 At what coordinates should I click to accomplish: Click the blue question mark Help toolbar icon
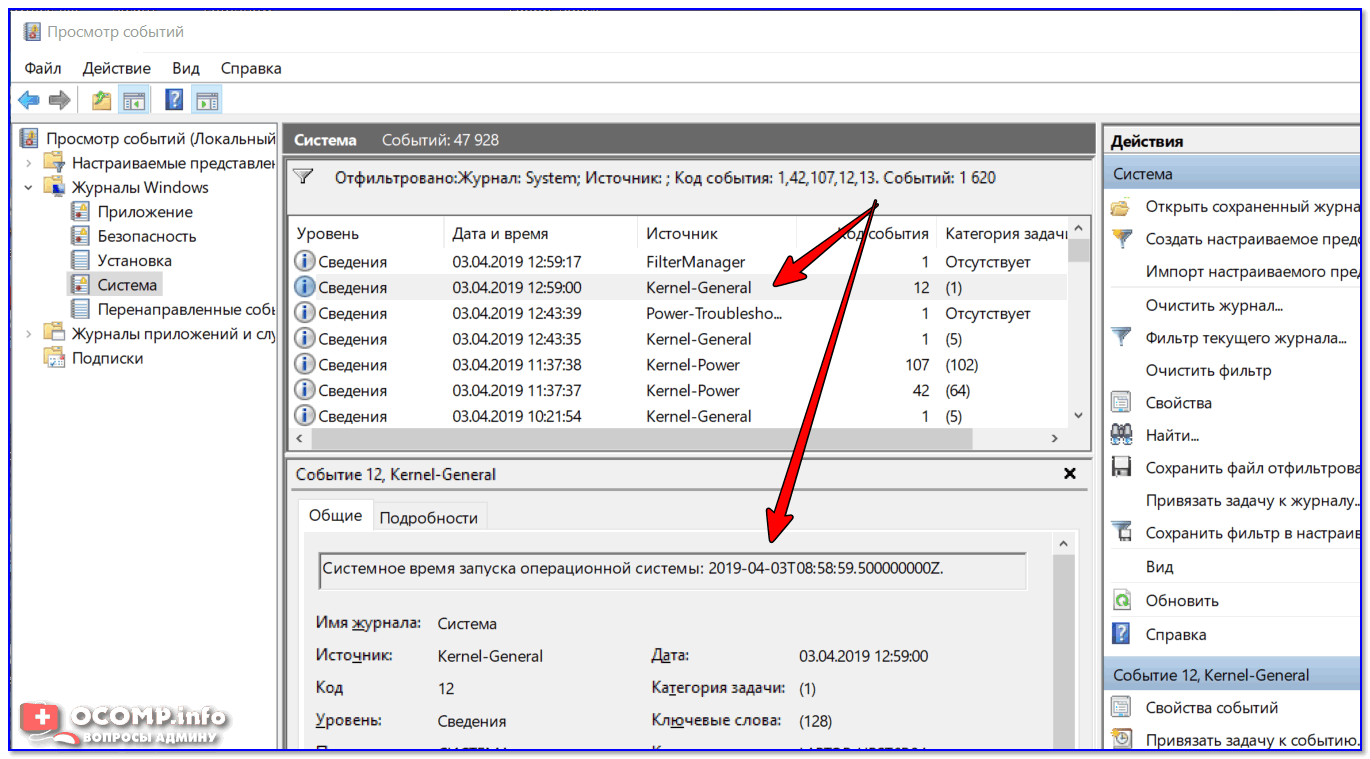pyautogui.click(x=175, y=100)
